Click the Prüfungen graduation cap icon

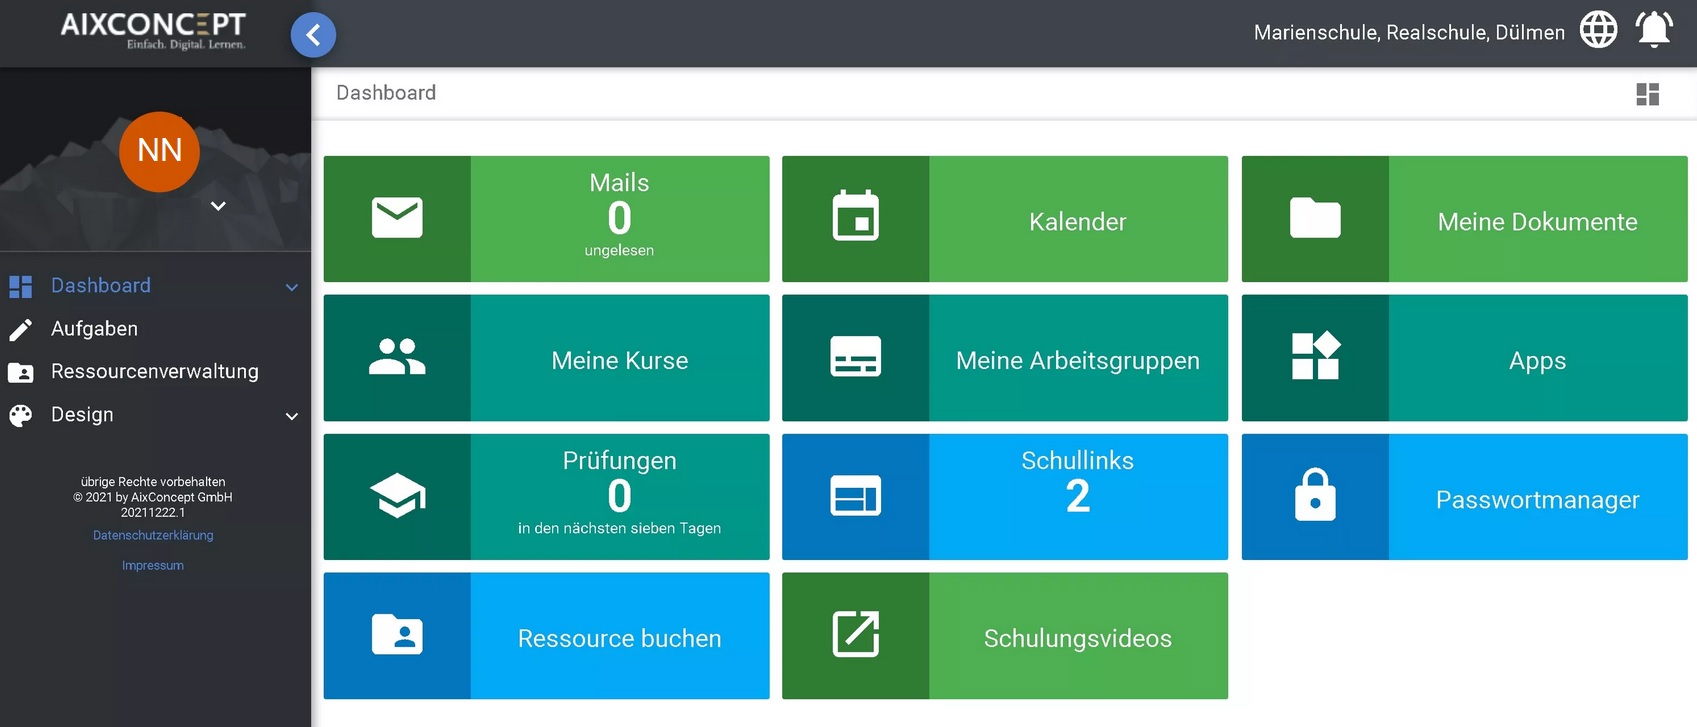click(x=397, y=496)
